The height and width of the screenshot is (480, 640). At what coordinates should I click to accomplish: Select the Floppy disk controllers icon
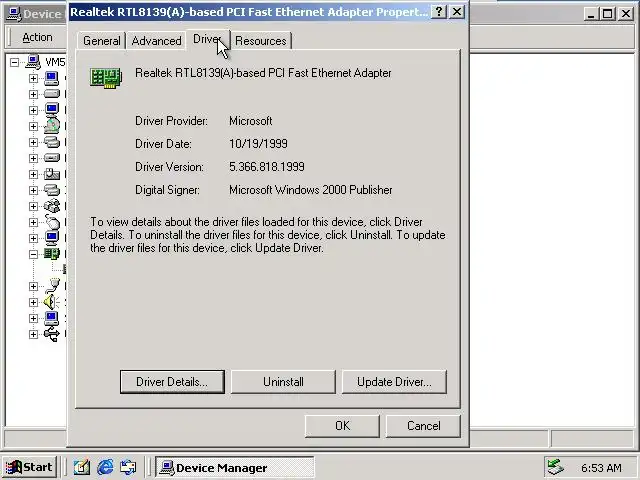[x=52, y=142]
